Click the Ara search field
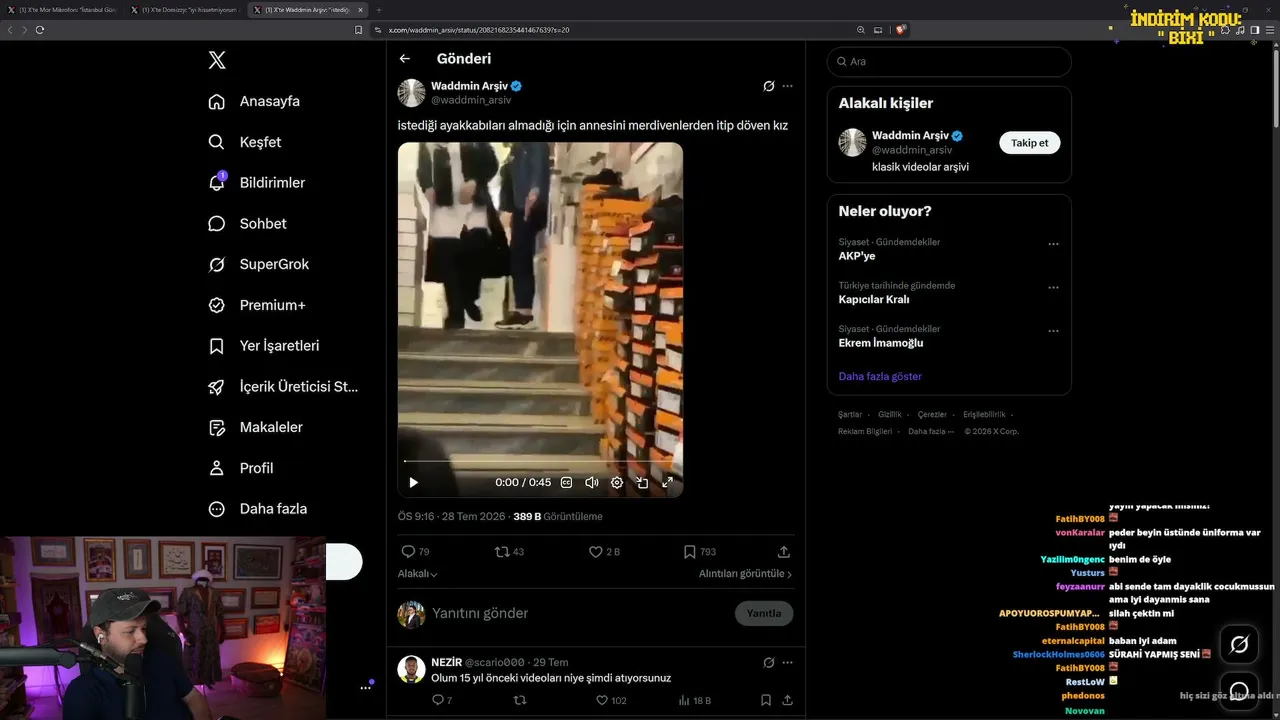 tap(949, 61)
